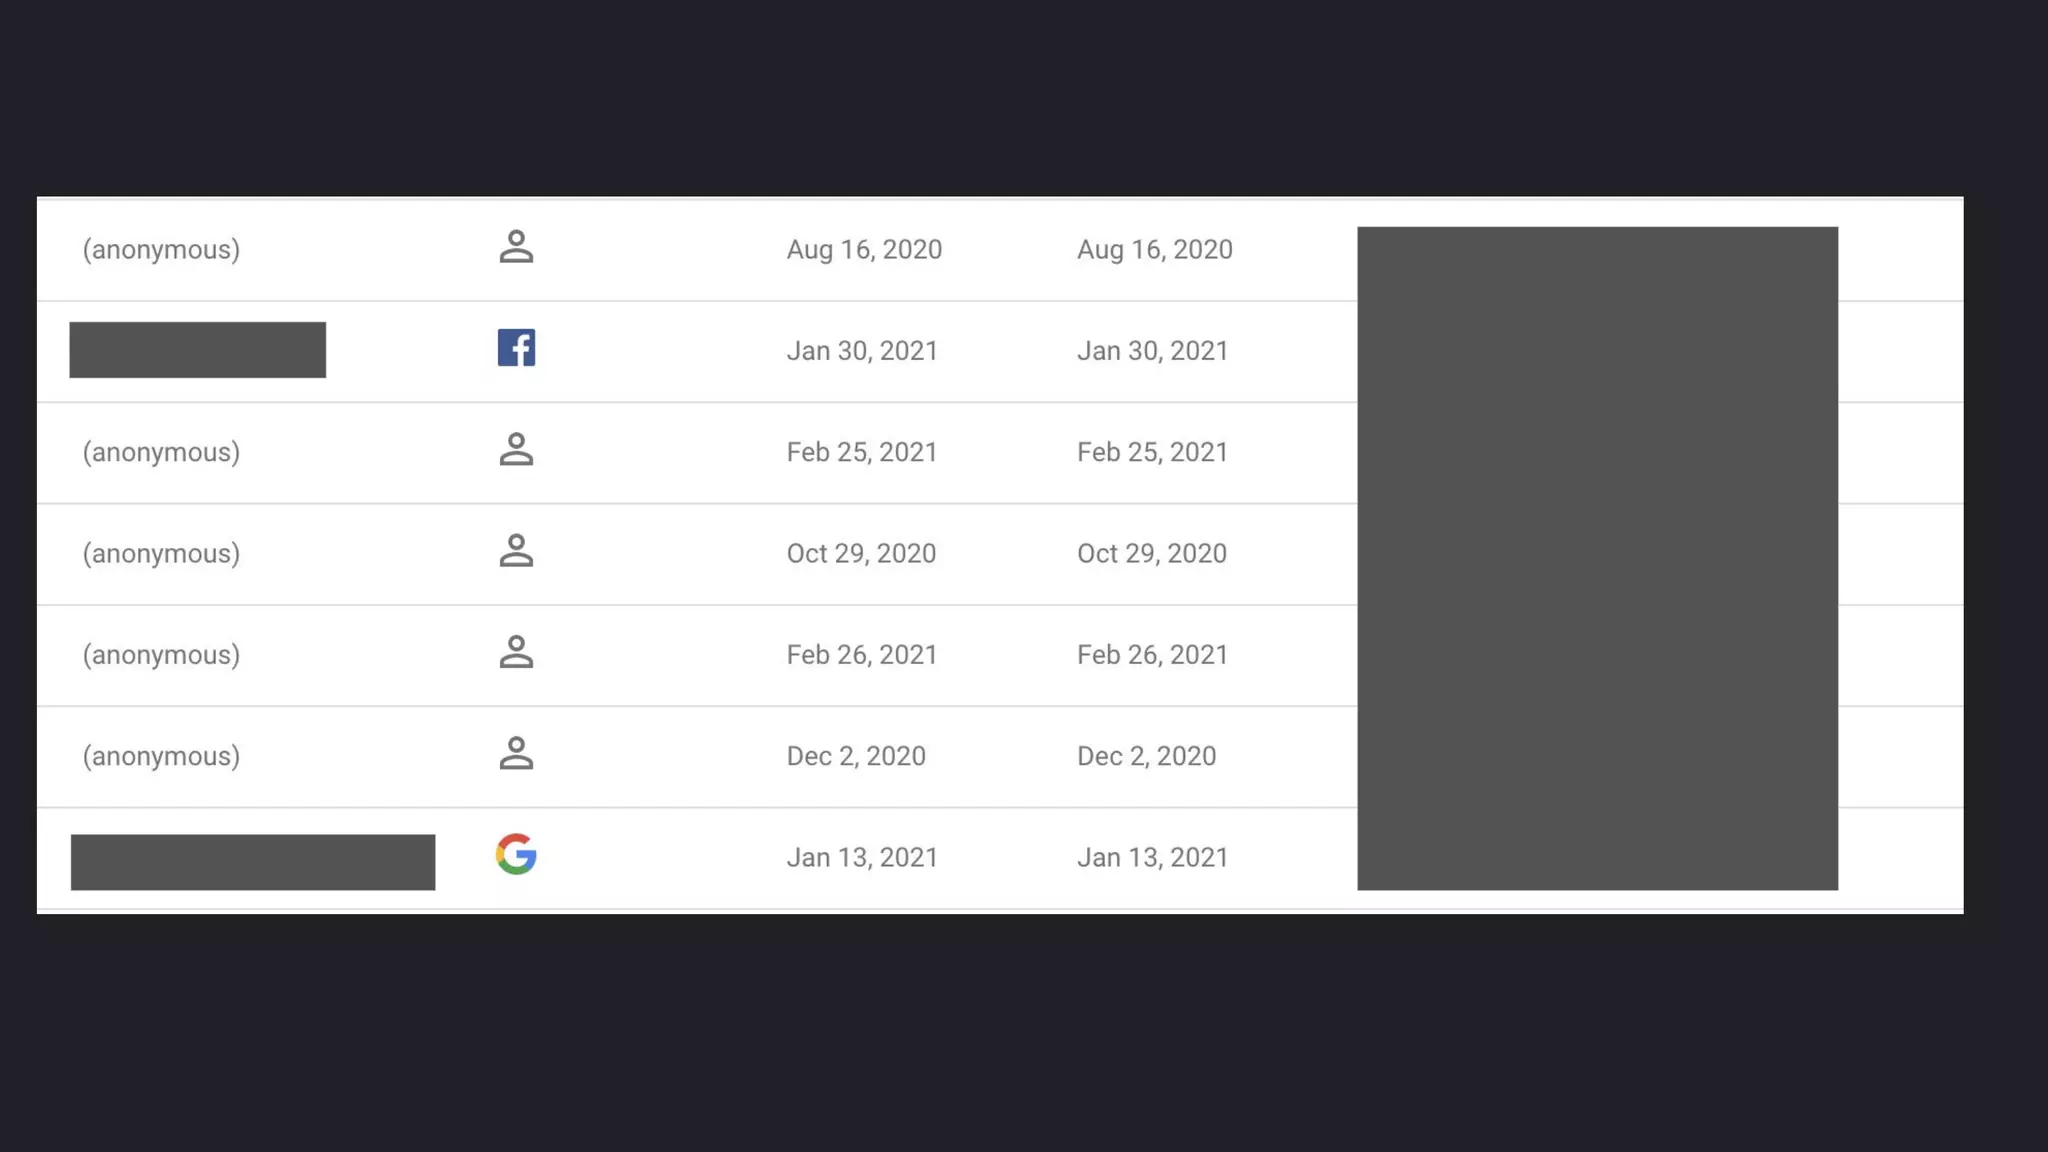Viewport: 2048px width, 1152px height.
Task: Select the right-hand Feb 25, 2021 date
Action: coord(1152,452)
